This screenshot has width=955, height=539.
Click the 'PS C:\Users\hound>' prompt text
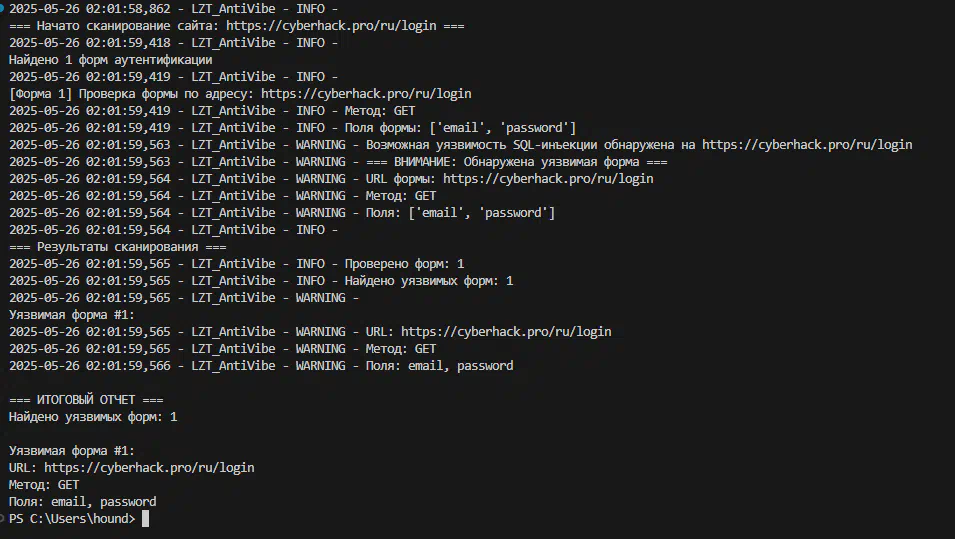pyautogui.click(x=72, y=519)
